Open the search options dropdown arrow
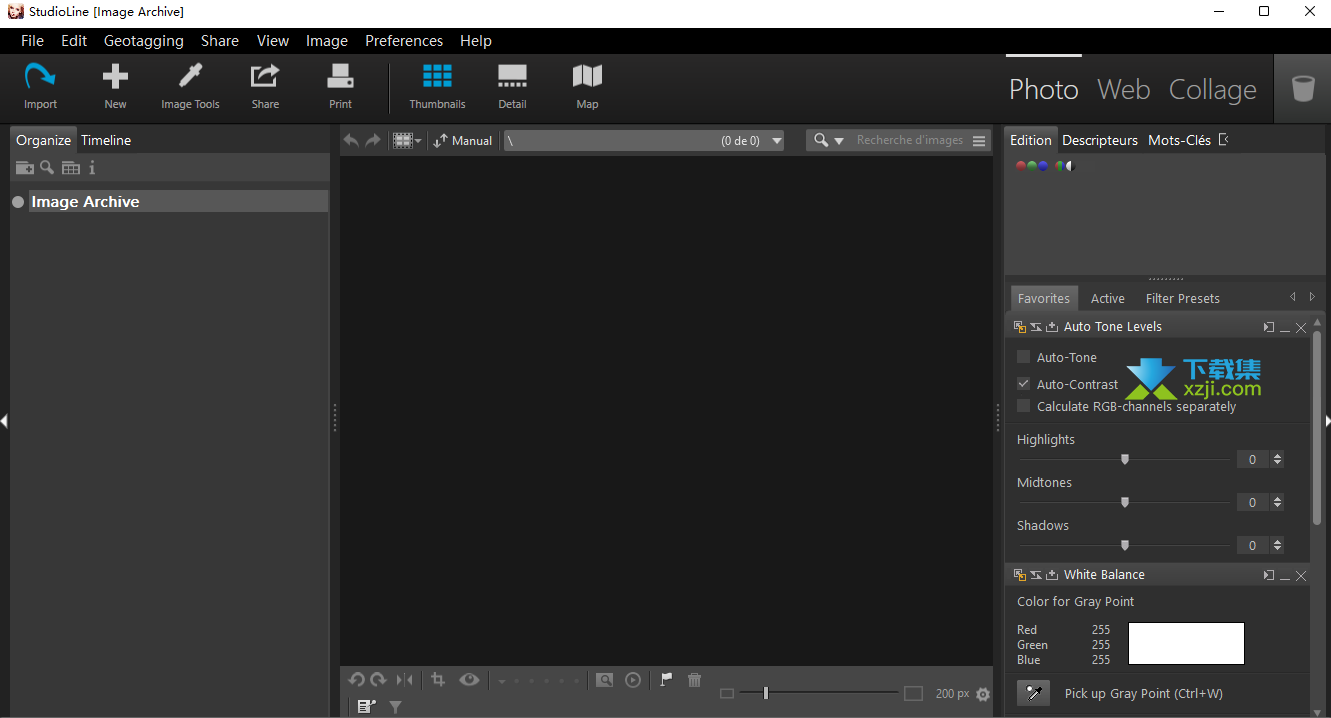This screenshot has width=1331, height=718. tap(839, 141)
